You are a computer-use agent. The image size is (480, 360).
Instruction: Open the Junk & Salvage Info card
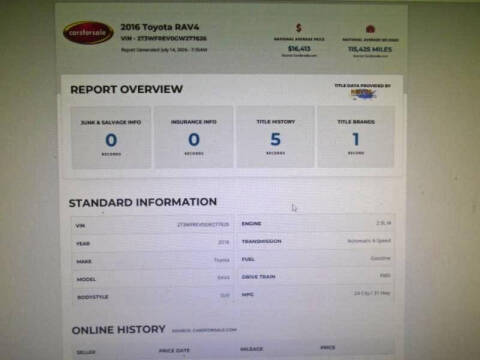pyautogui.click(x=111, y=137)
